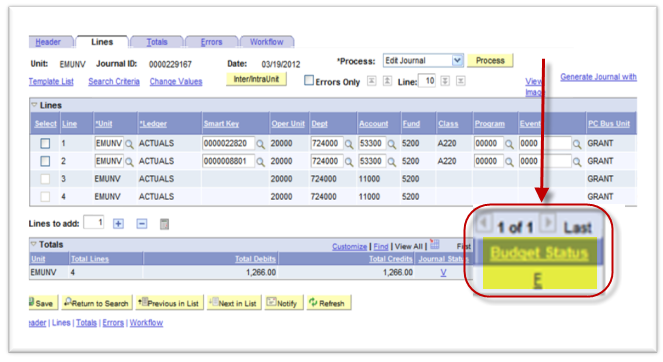Select the checkbox for line 1

(x=45, y=143)
